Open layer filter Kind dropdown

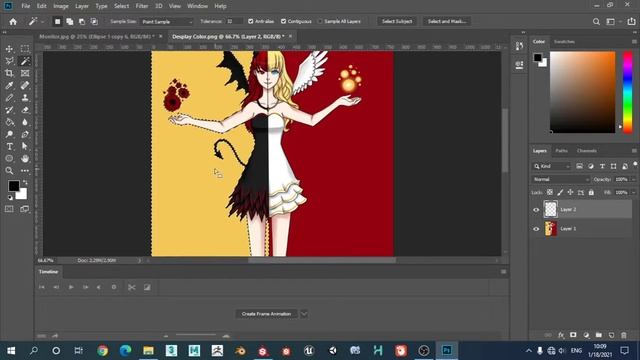click(x=551, y=166)
